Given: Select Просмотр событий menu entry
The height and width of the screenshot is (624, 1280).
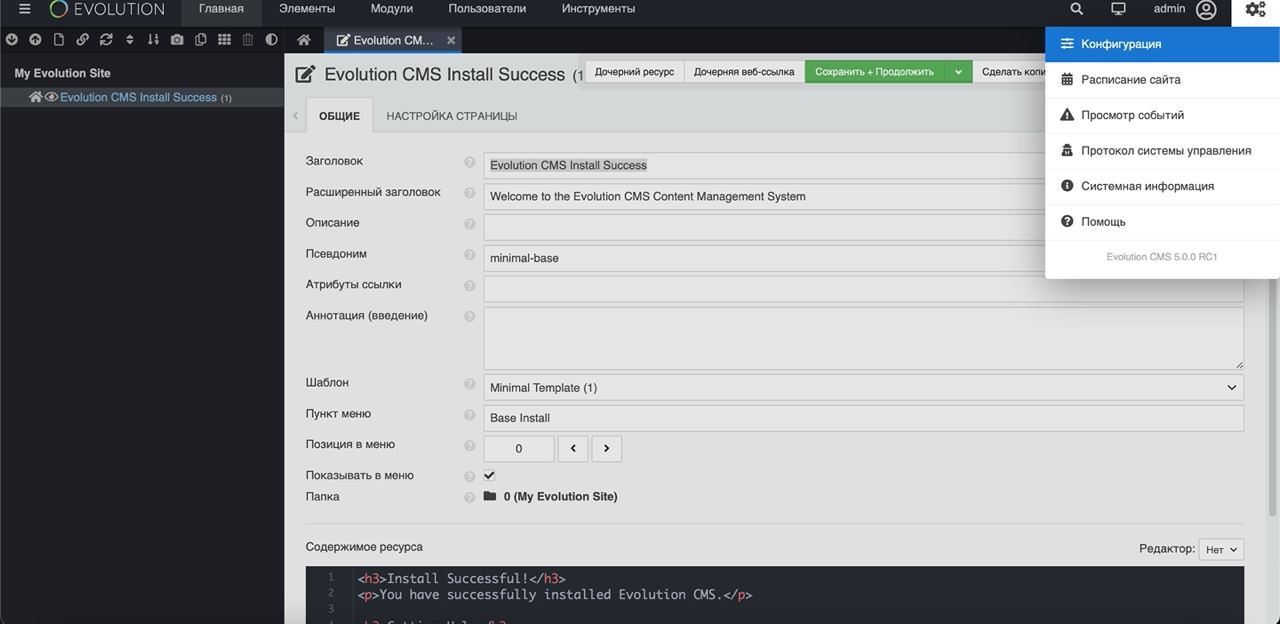Looking at the screenshot, I should click(1162, 115).
